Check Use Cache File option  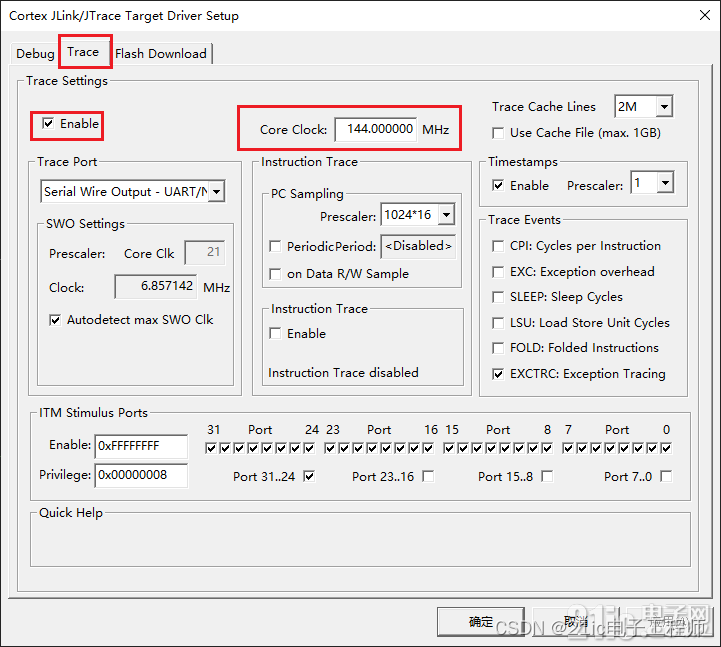point(498,133)
